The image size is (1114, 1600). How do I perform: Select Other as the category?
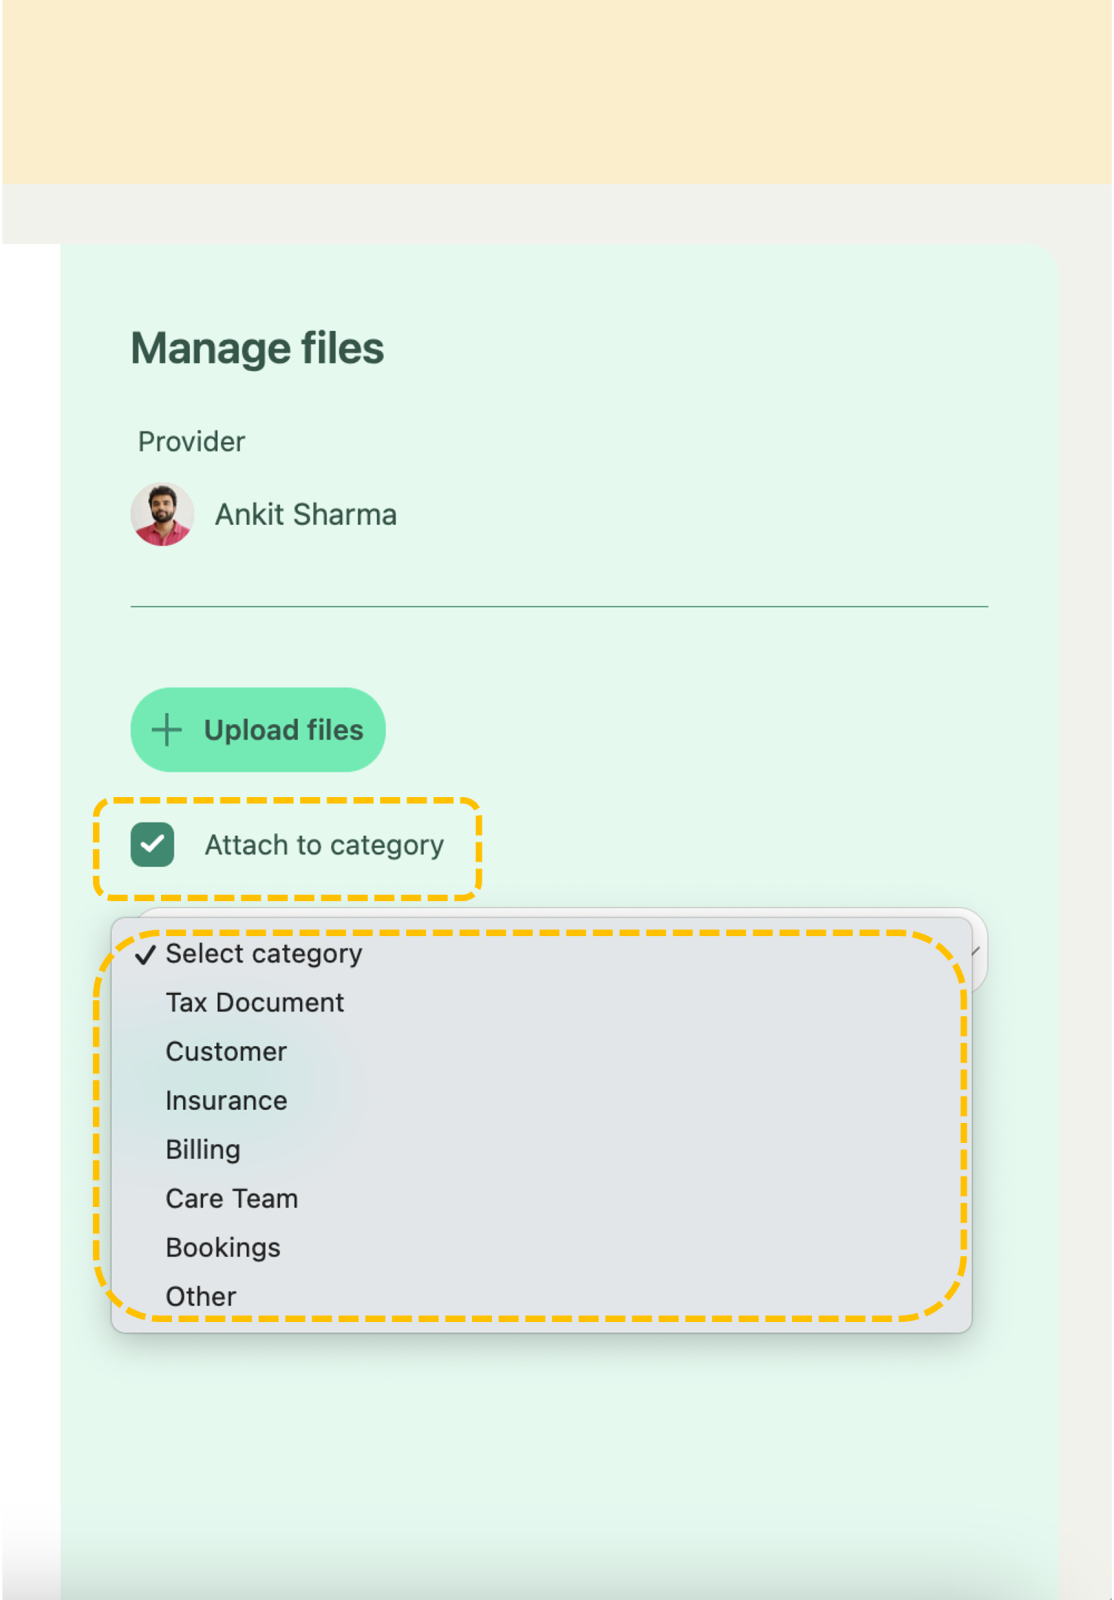[x=541, y=1297]
